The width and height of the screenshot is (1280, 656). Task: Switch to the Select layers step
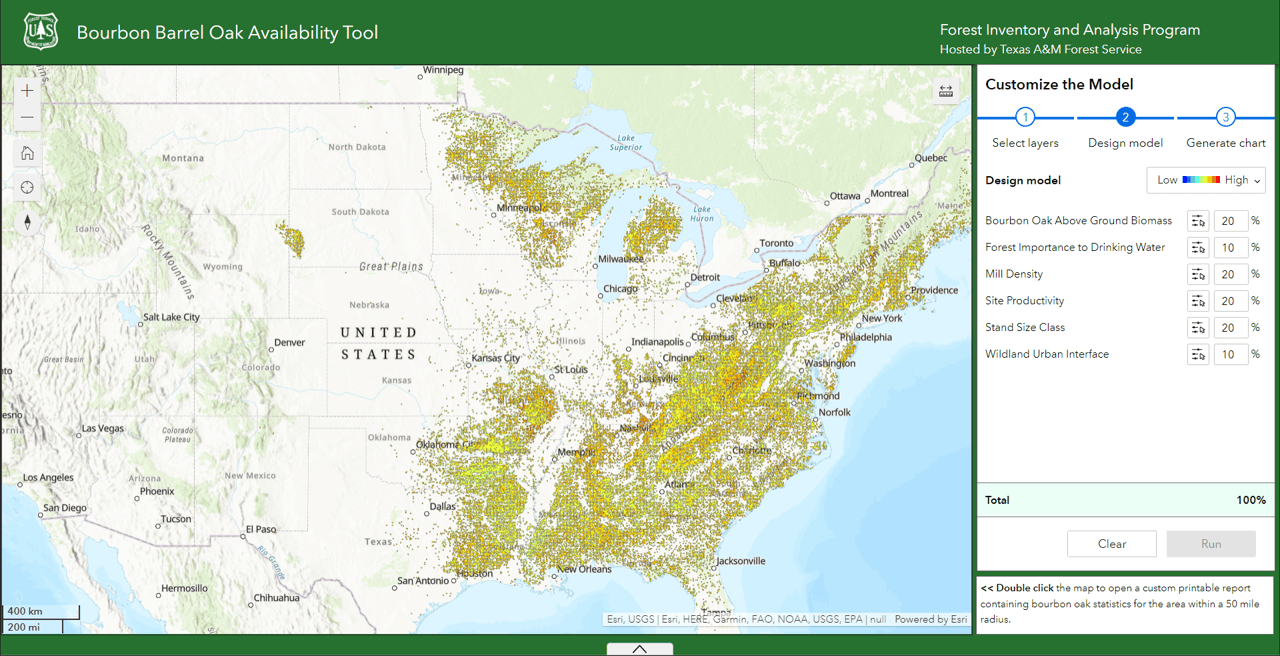(1025, 117)
